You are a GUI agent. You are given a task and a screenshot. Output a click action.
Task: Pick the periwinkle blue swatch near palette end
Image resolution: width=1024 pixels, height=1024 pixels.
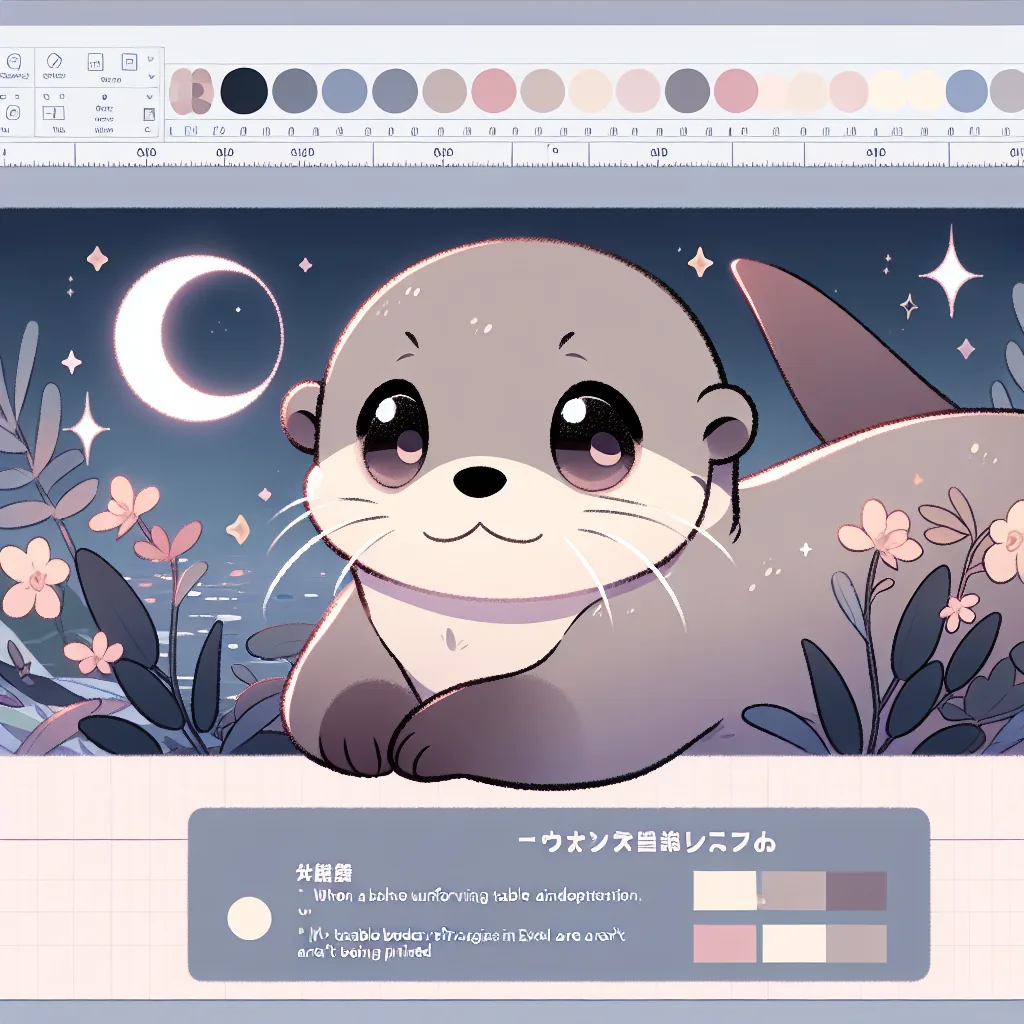coord(966,91)
